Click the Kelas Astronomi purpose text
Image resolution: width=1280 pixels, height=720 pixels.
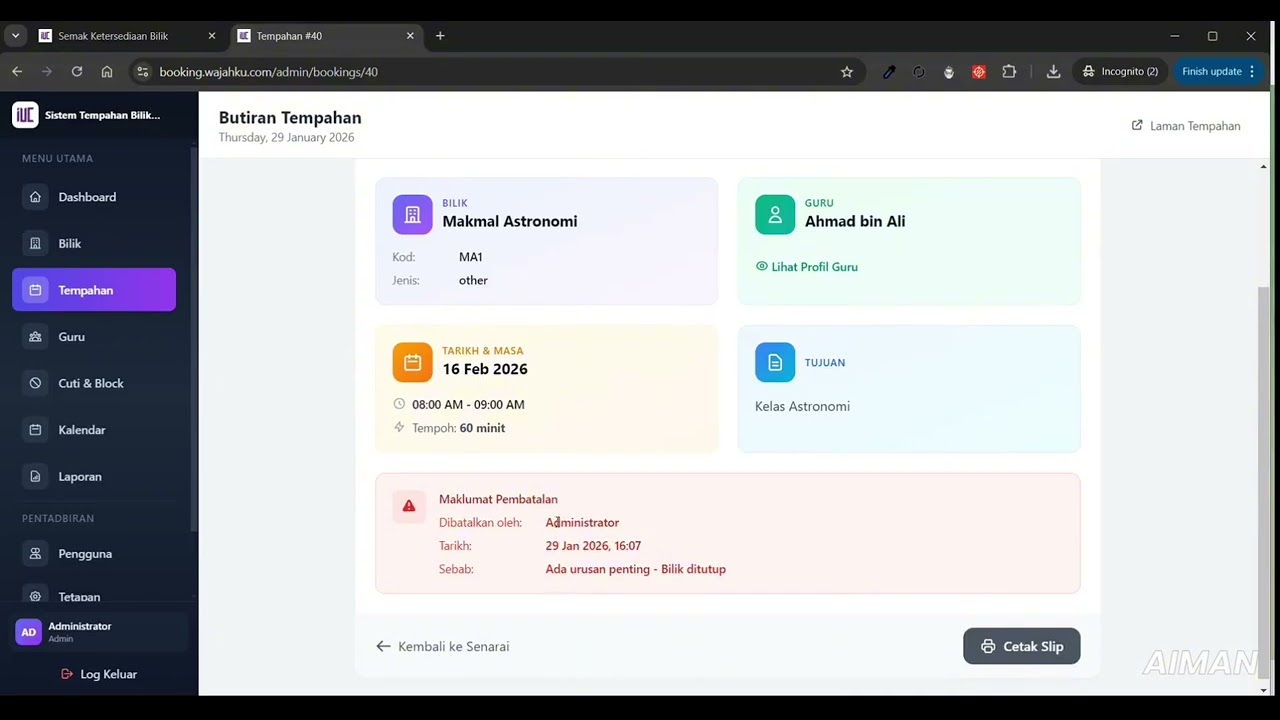(802, 406)
